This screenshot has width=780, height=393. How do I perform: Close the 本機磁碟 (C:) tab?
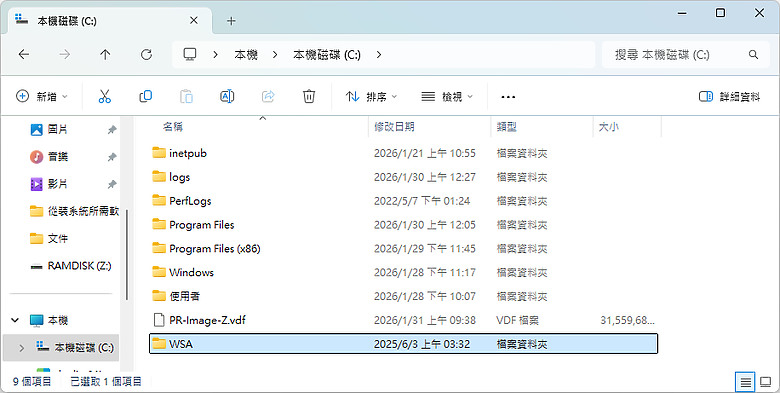pyautogui.click(x=194, y=21)
